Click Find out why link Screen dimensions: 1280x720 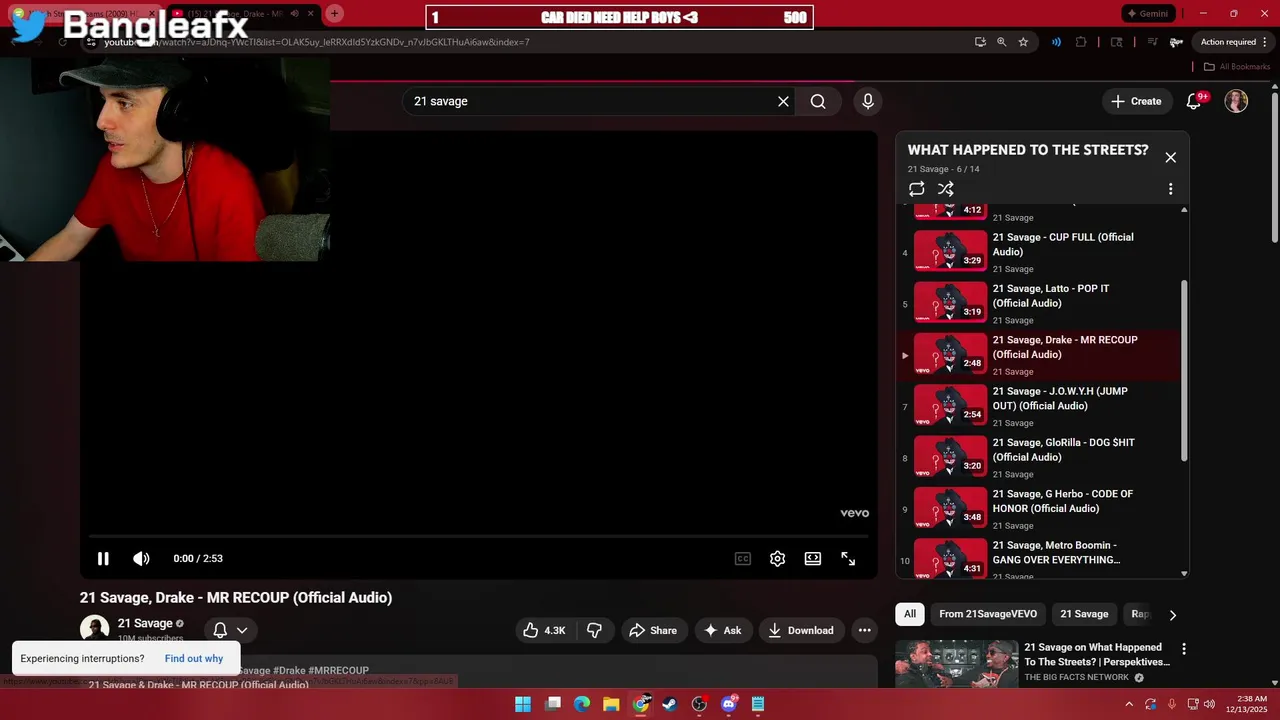[x=194, y=659]
